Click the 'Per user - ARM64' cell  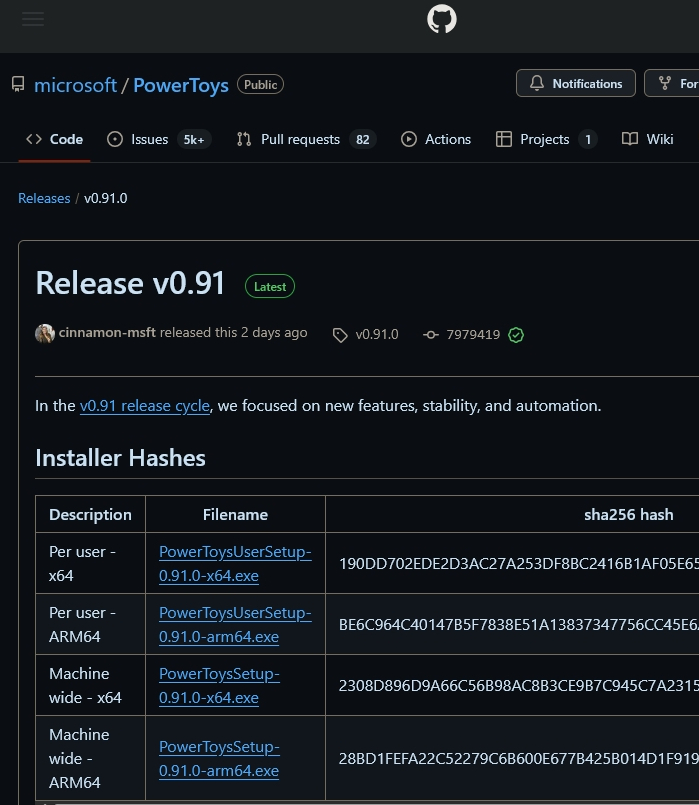click(x=90, y=624)
